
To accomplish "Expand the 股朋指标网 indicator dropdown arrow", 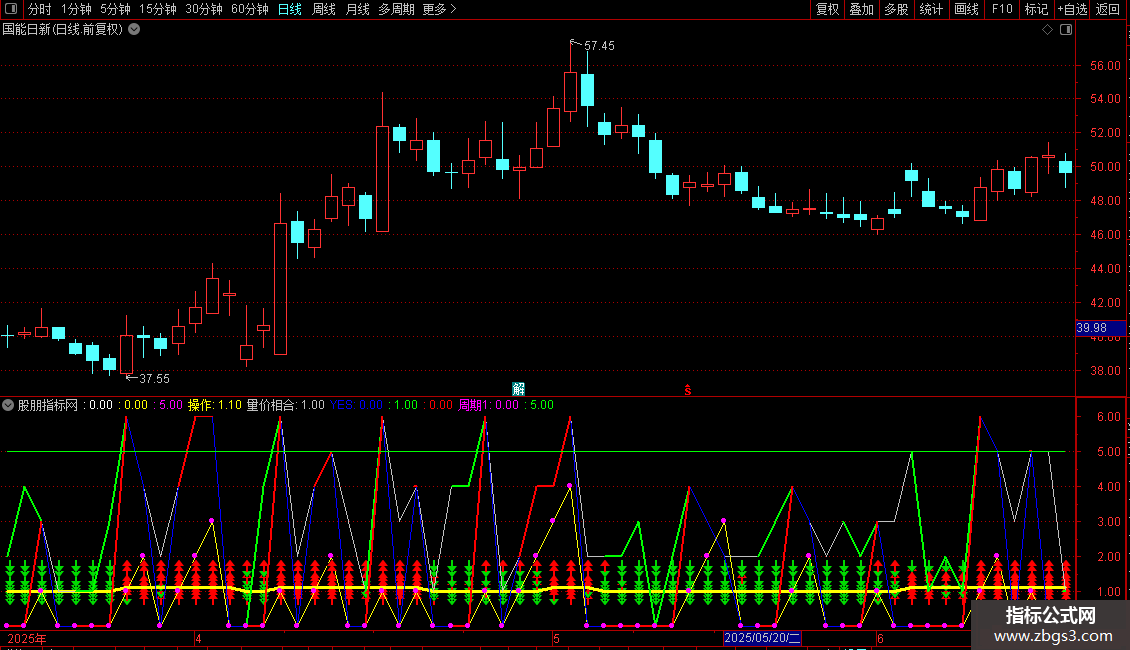I will (9, 405).
